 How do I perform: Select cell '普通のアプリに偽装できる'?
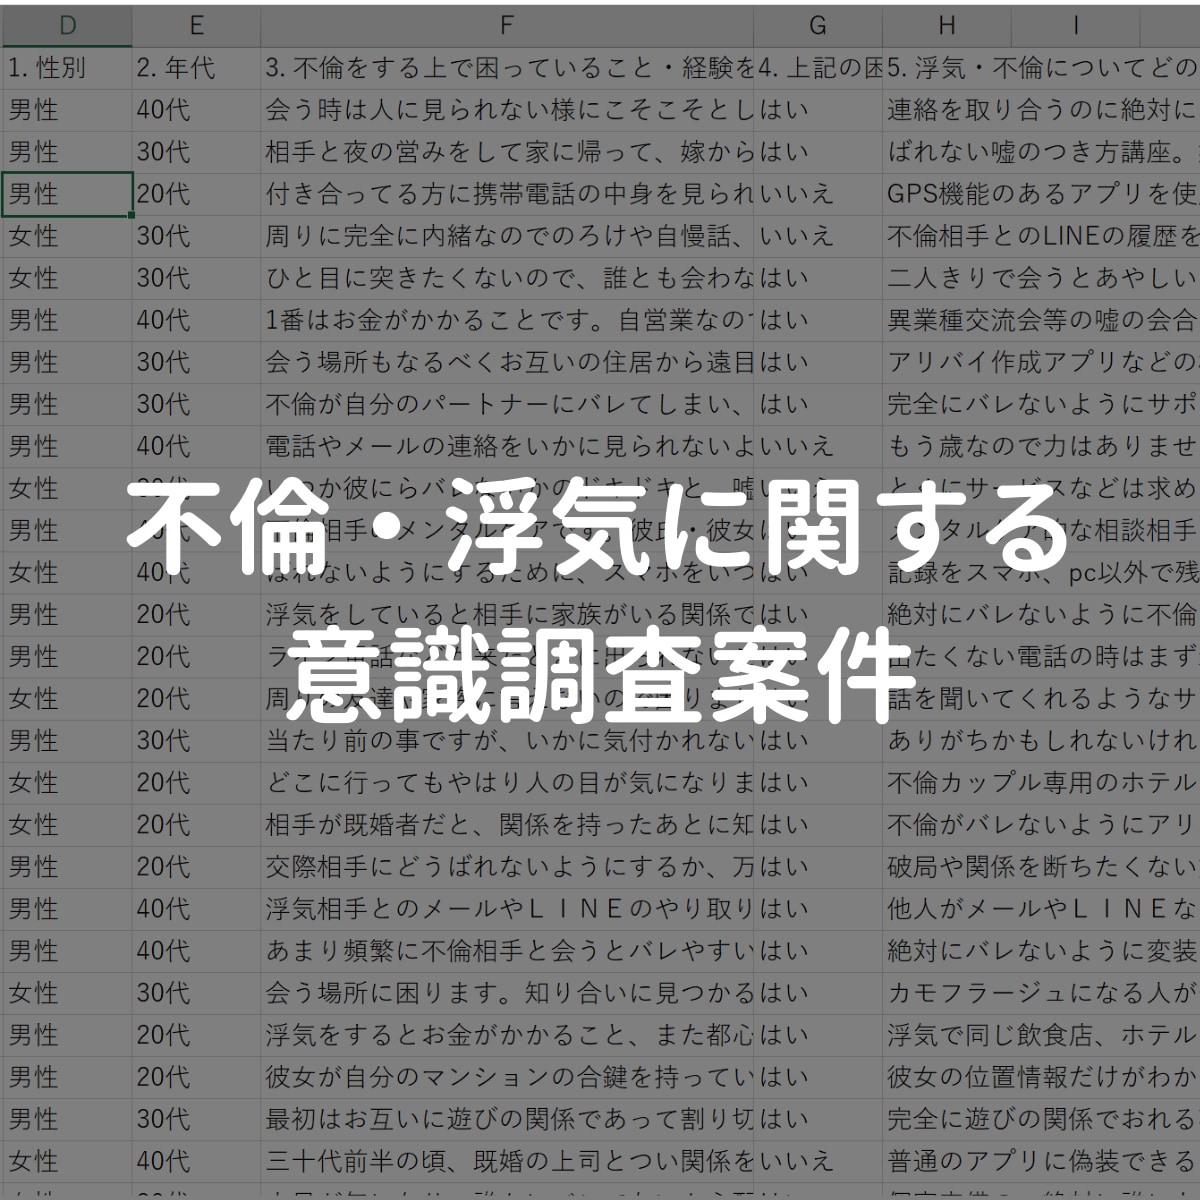(x=1042, y=1160)
